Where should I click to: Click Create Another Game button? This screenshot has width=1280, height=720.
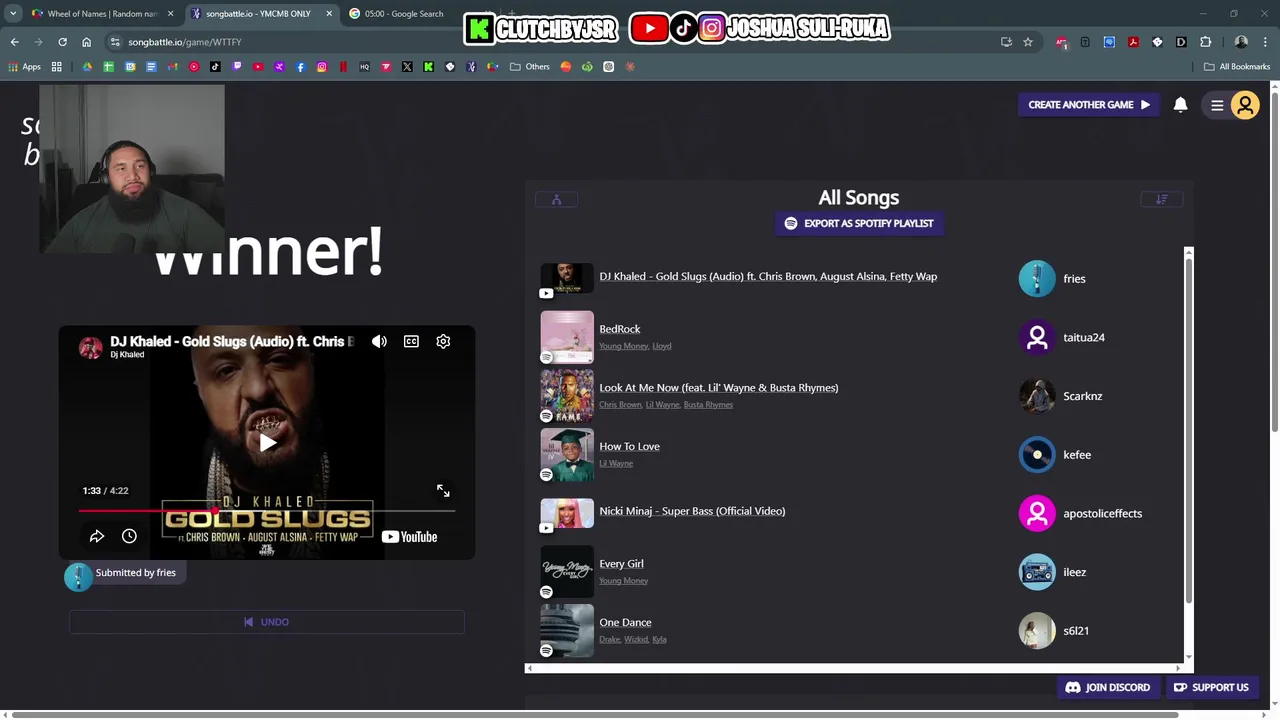click(1088, 105)
